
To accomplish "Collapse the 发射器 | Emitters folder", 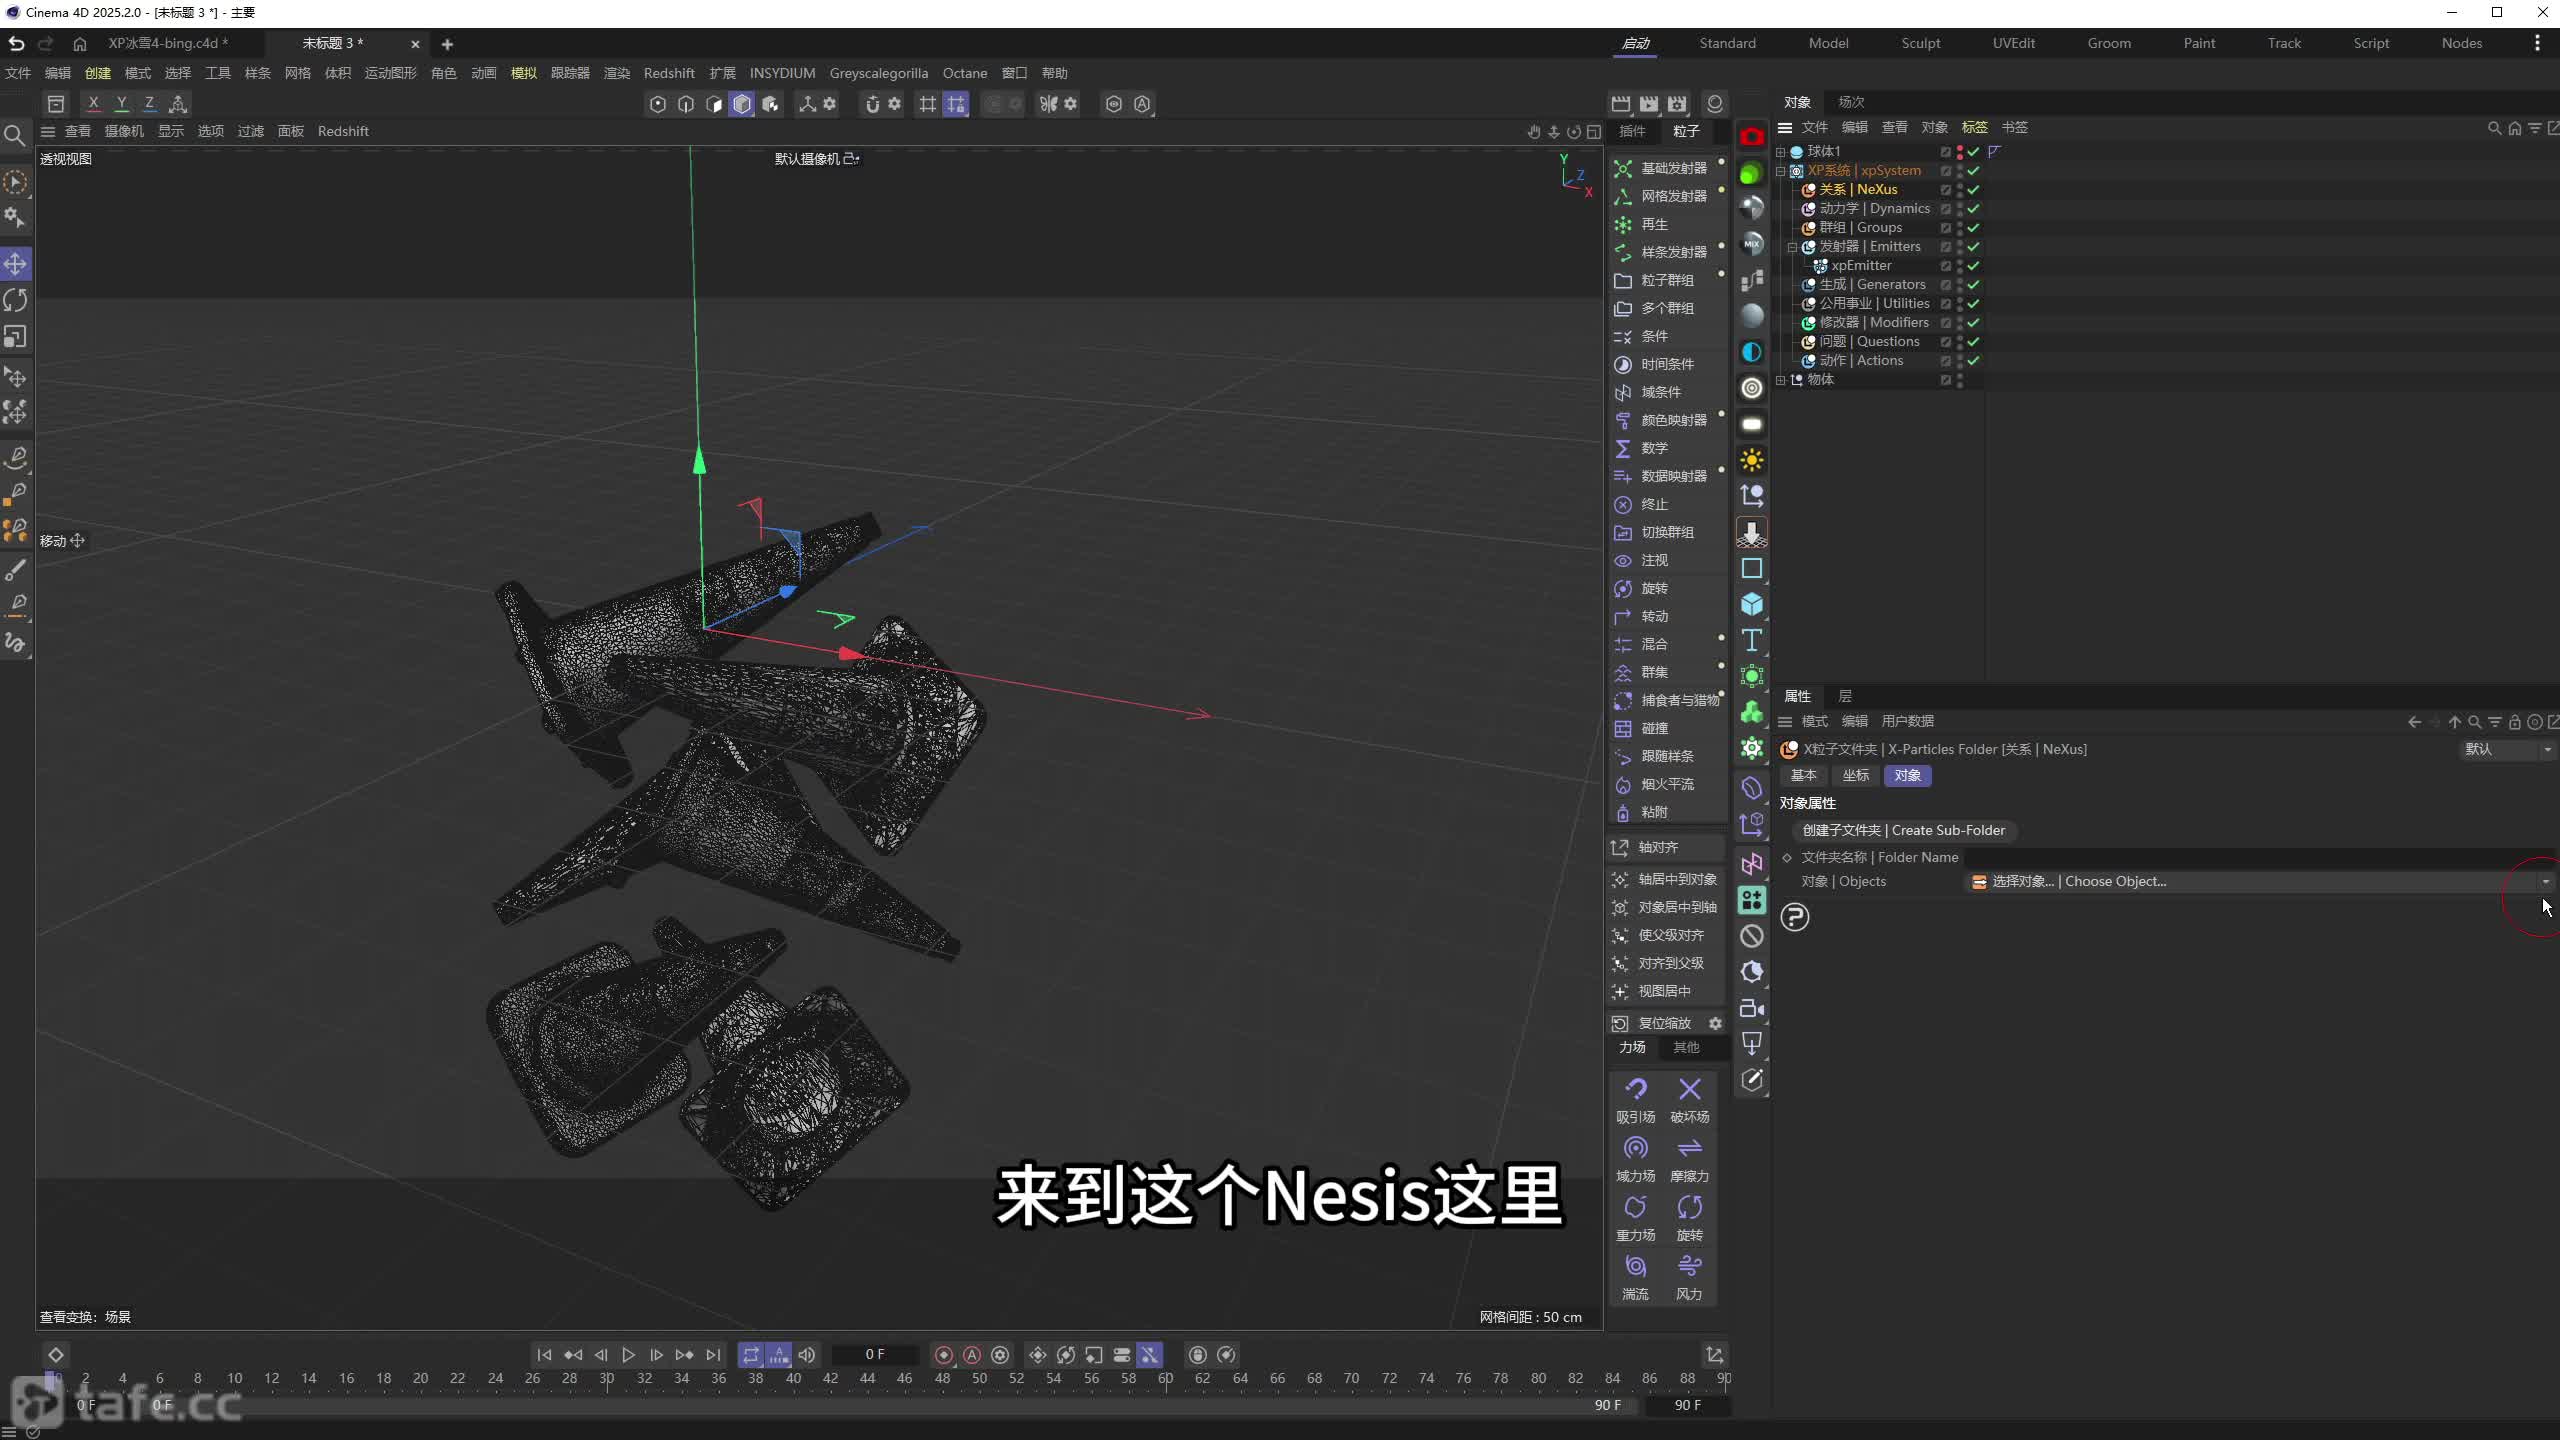I will 1792,247.
